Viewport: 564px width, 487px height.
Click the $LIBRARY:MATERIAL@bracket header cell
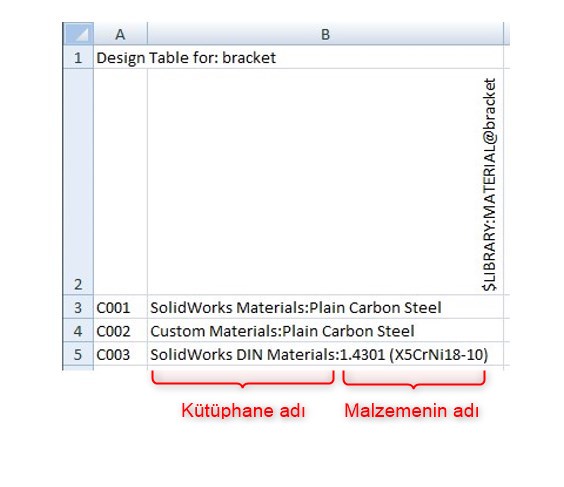point(325,182)
